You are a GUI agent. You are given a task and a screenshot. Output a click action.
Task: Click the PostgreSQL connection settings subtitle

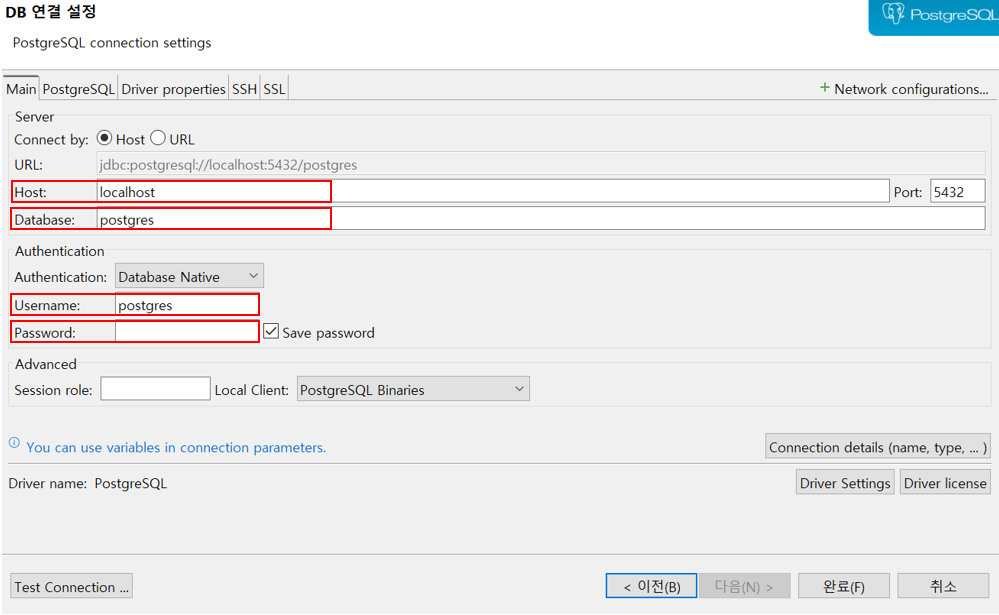tap(112, 43)
